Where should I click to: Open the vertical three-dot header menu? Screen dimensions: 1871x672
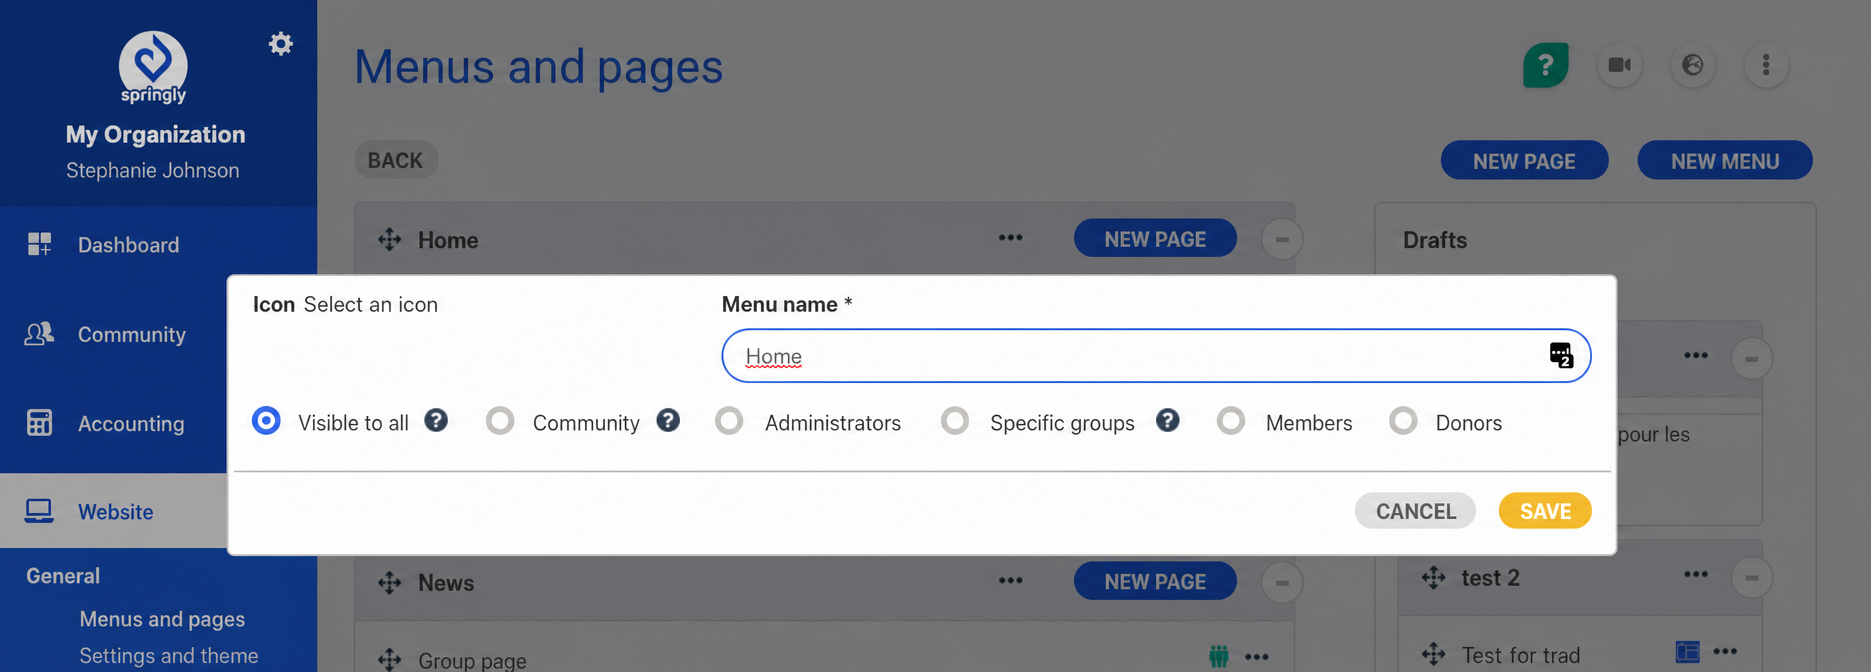click(1766, 66)
